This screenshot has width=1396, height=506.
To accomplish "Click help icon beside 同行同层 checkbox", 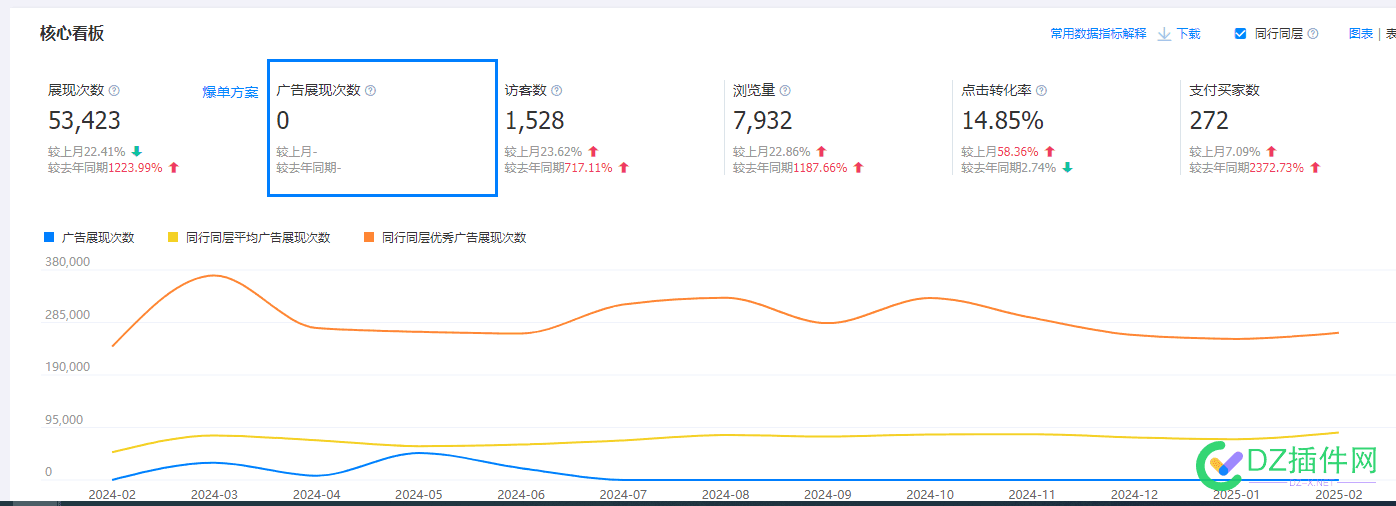I will [1313, 33].
